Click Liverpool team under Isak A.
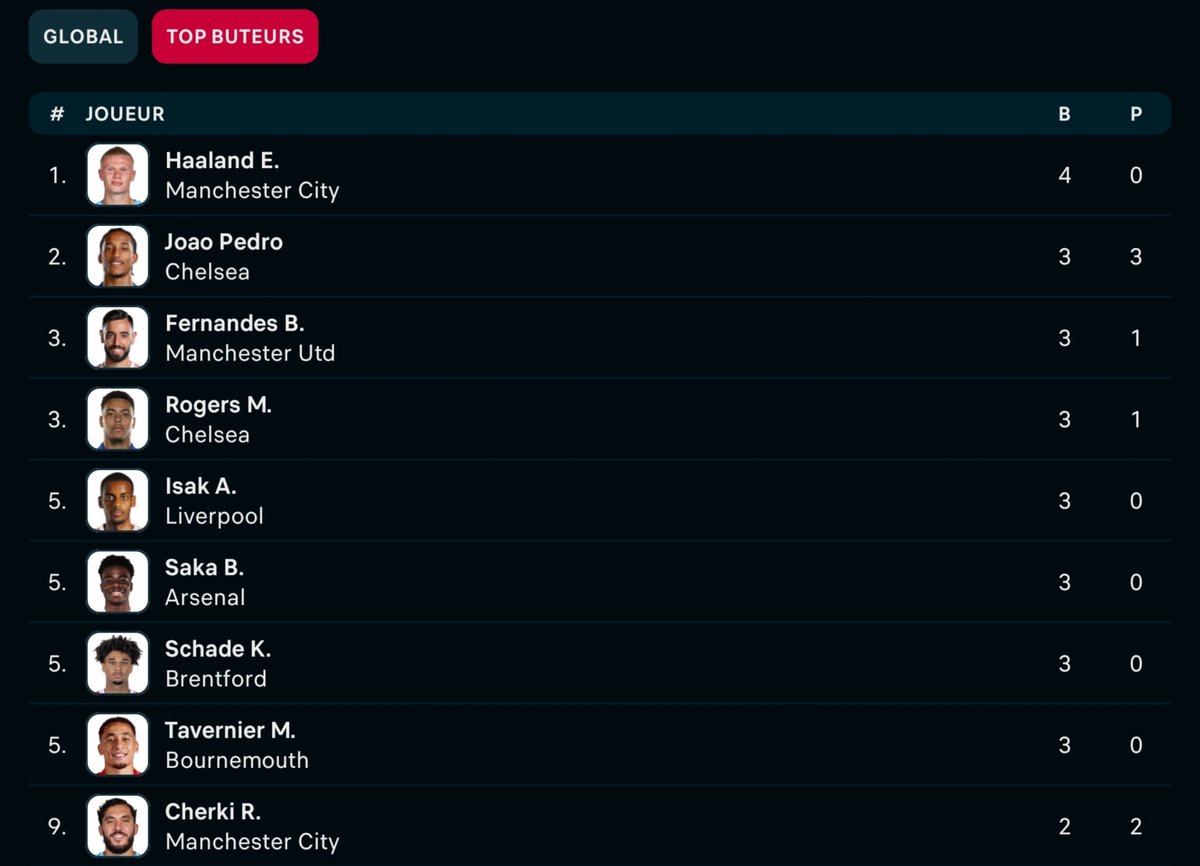The width and height of the screenshot is (1200, 866). coord(214,516)
